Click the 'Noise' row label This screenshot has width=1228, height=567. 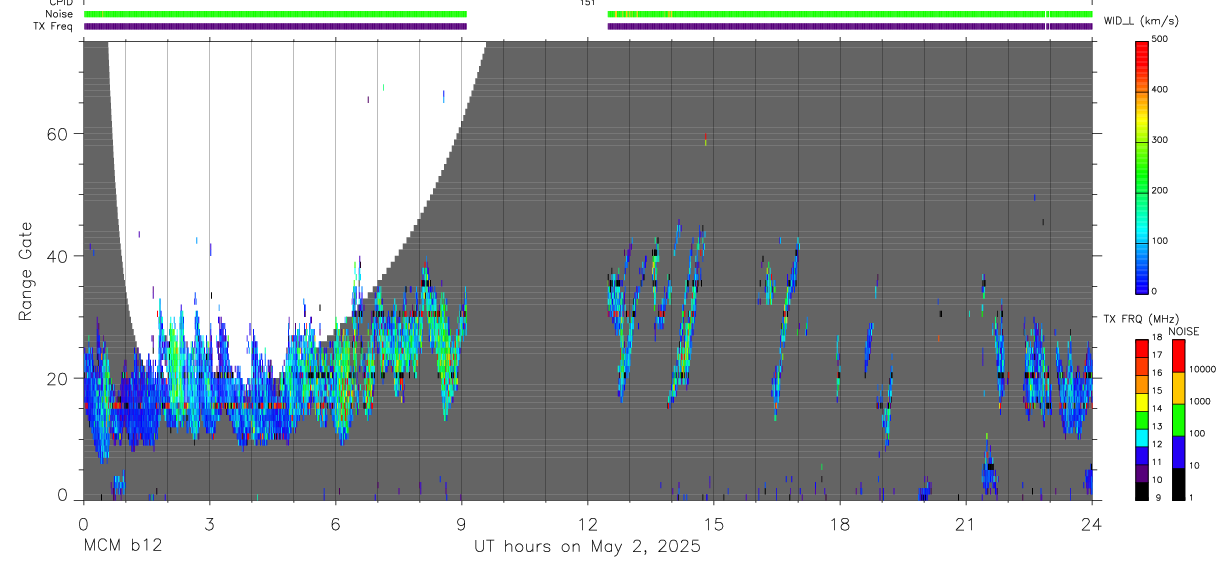61,14
